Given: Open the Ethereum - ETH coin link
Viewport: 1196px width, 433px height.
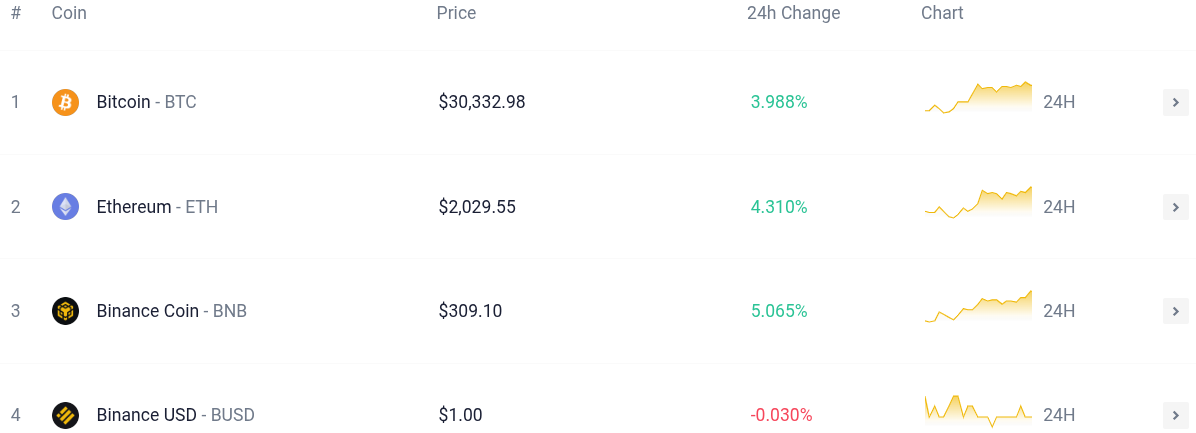Looking at the screenshot, I should [157, 207].
